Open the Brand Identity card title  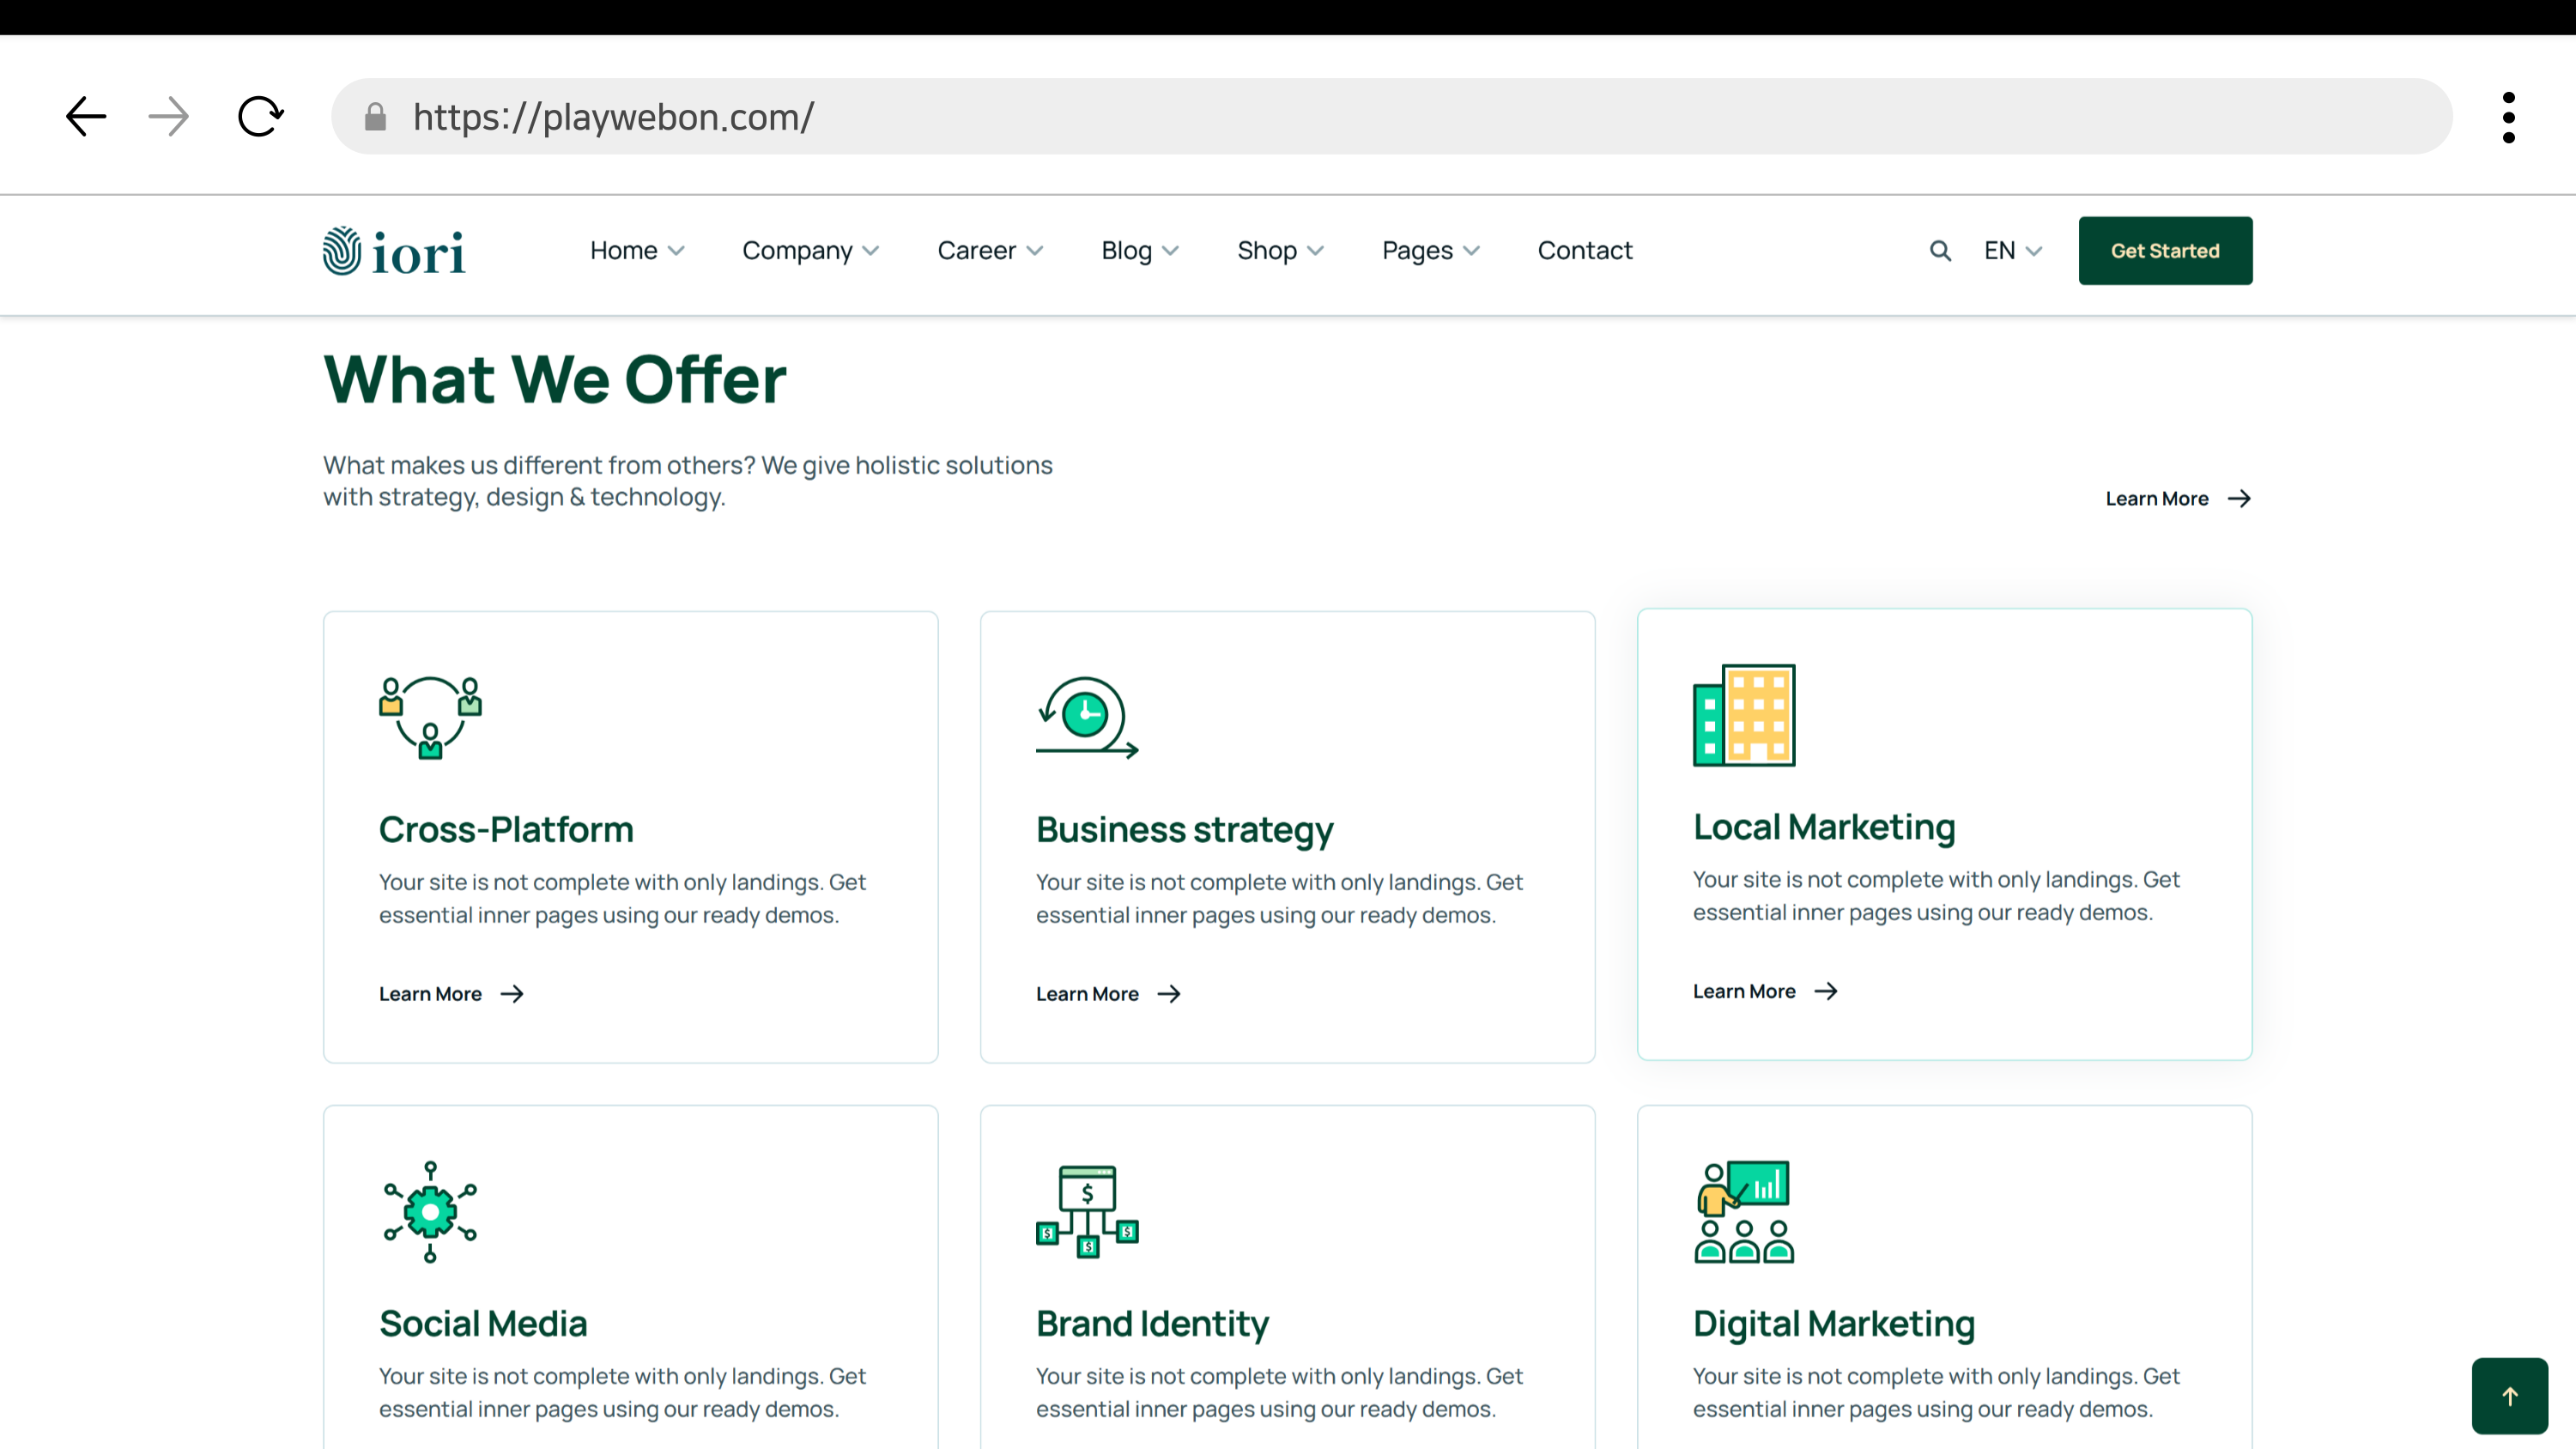[1152, 1323]
